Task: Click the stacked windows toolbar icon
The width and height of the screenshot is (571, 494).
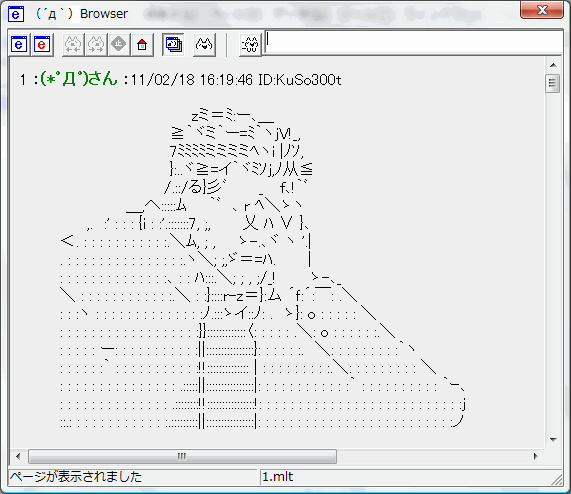Action: point(174,45)
